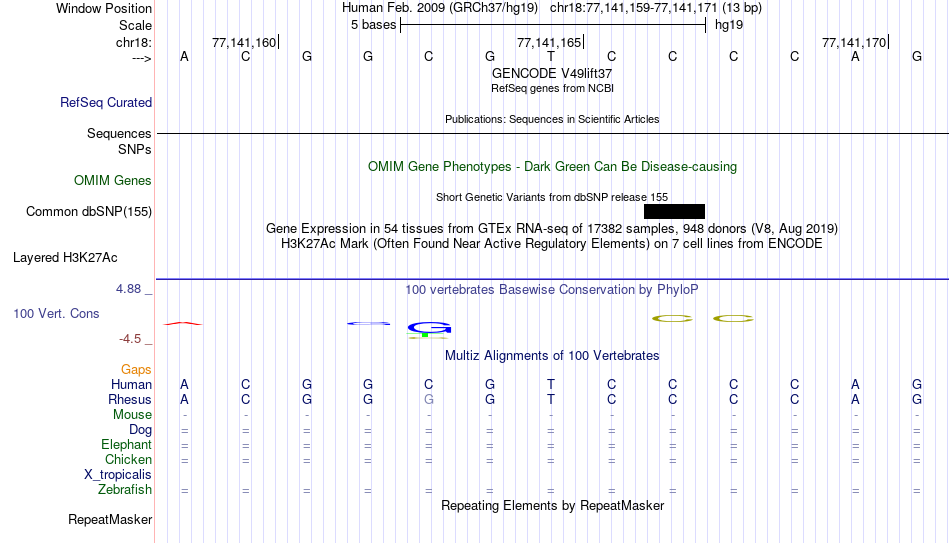Click the chr18: base position label
Screen dimensions: 950x543
pyautogui.click(x=134, y=42)
